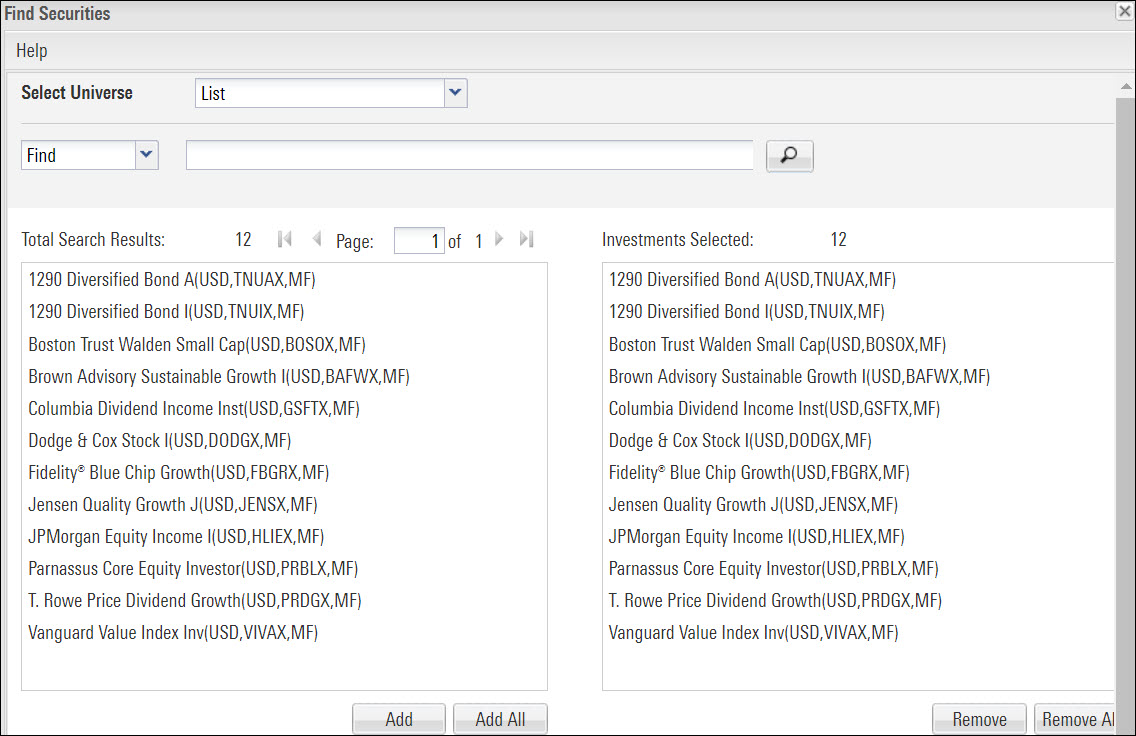Go to previous page of results
1136x736 pixels.
pyautogui.click(x=317, y=239)
